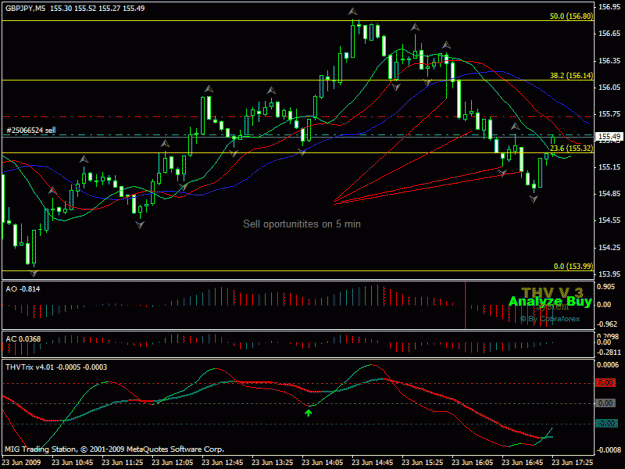Select 'Sell oportunitites on 5 min' text label

coord(302,224)
